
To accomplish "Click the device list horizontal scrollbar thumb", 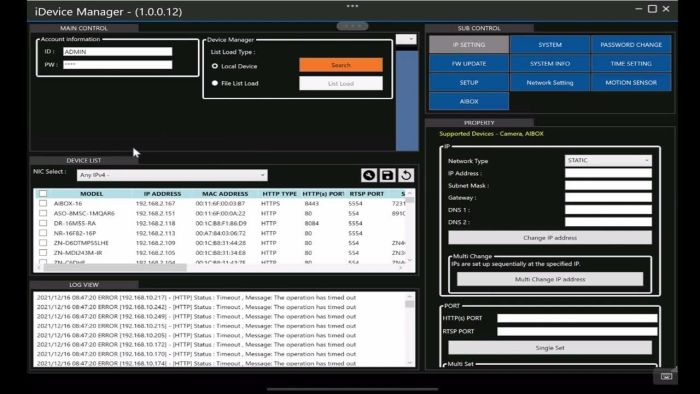I will coord(115,268).
